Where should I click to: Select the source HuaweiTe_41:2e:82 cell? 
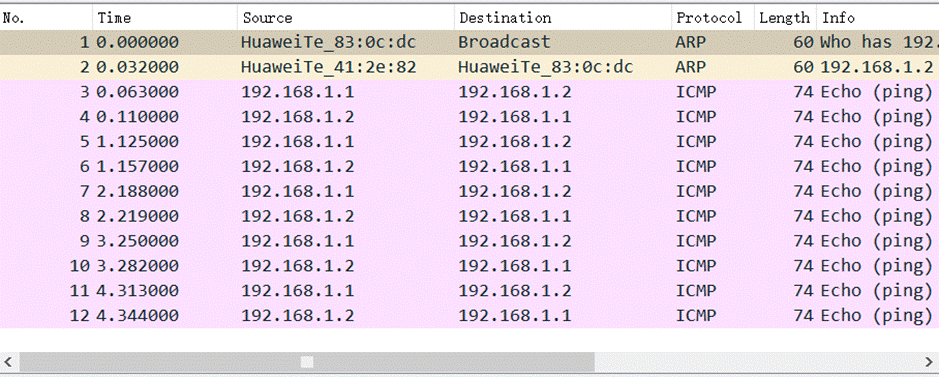(328, 68)
